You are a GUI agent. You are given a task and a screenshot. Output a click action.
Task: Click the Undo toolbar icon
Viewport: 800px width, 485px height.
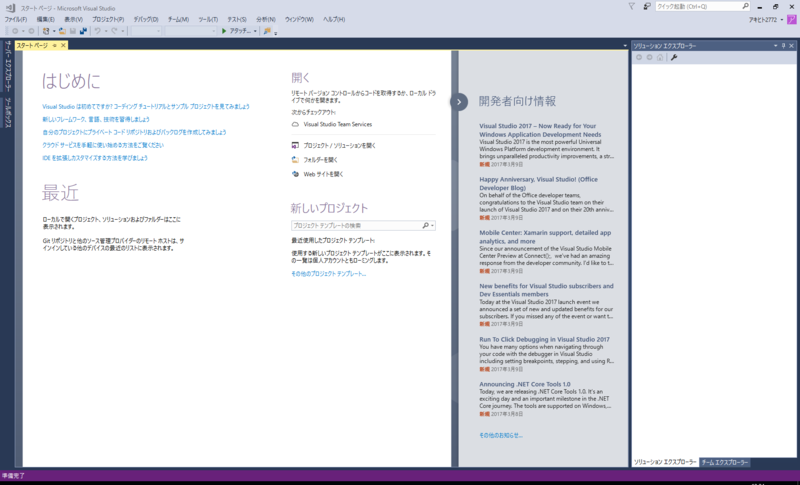tap(97, 31)
